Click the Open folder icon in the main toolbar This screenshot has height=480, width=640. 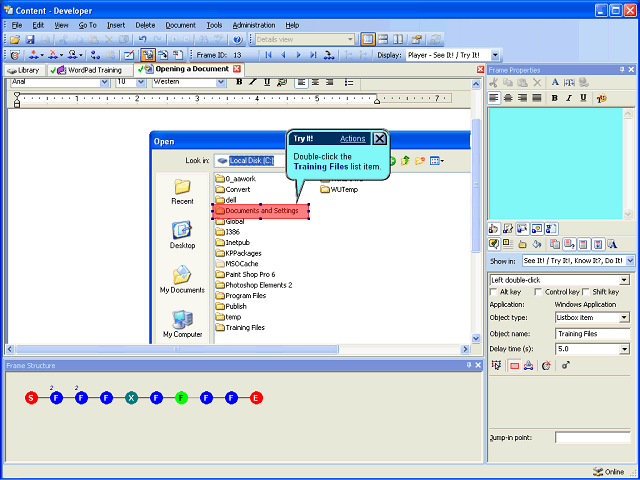pyautogui.click(x=15, y=40)
